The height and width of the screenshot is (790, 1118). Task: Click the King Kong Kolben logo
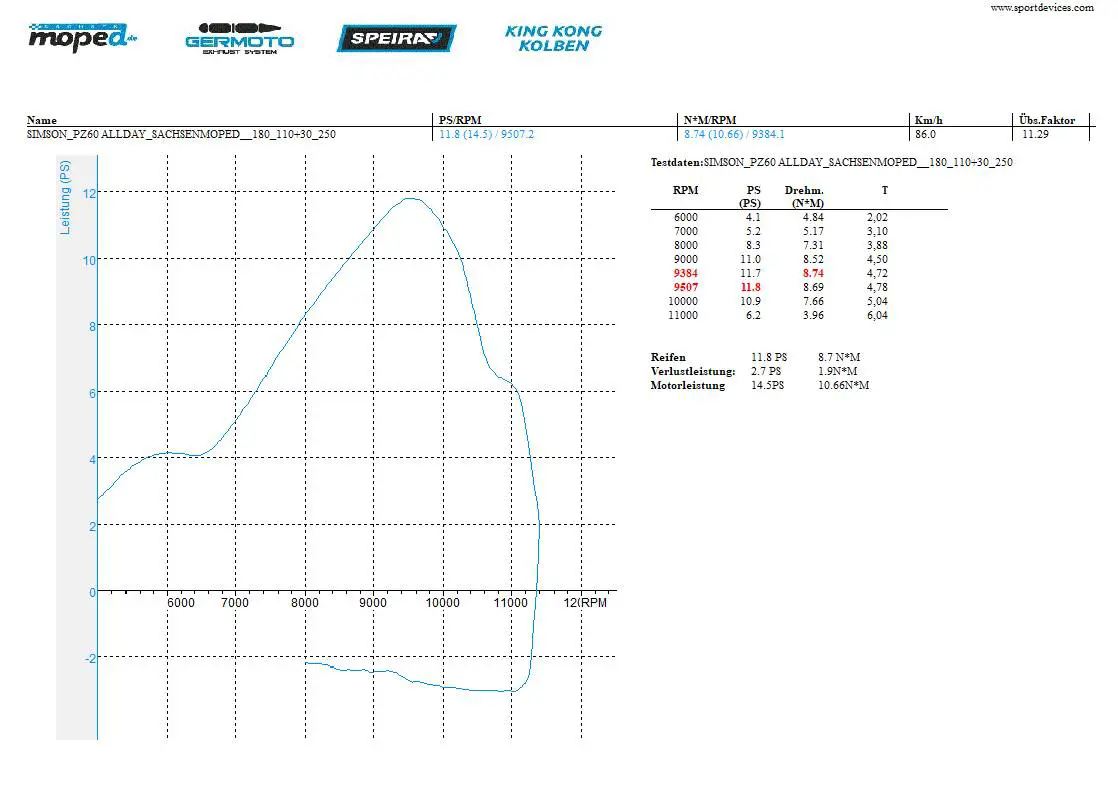pos(553,38)
